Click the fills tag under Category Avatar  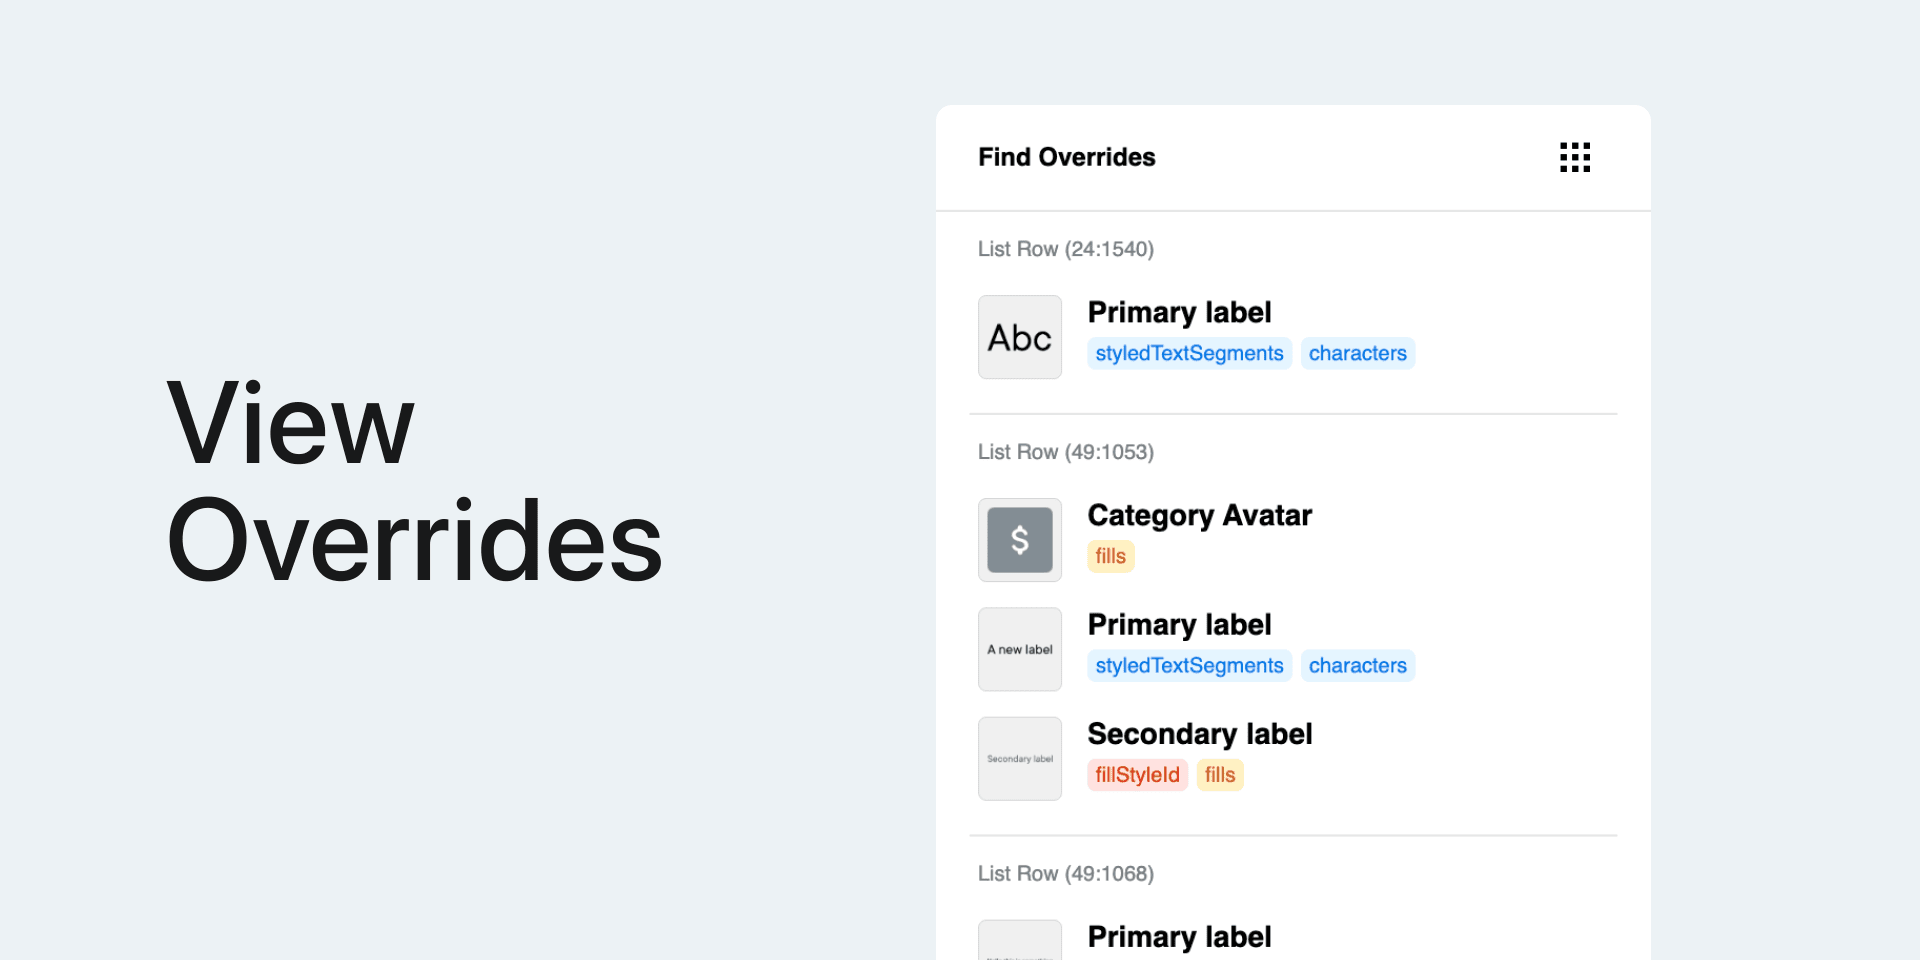point(1110,556)
